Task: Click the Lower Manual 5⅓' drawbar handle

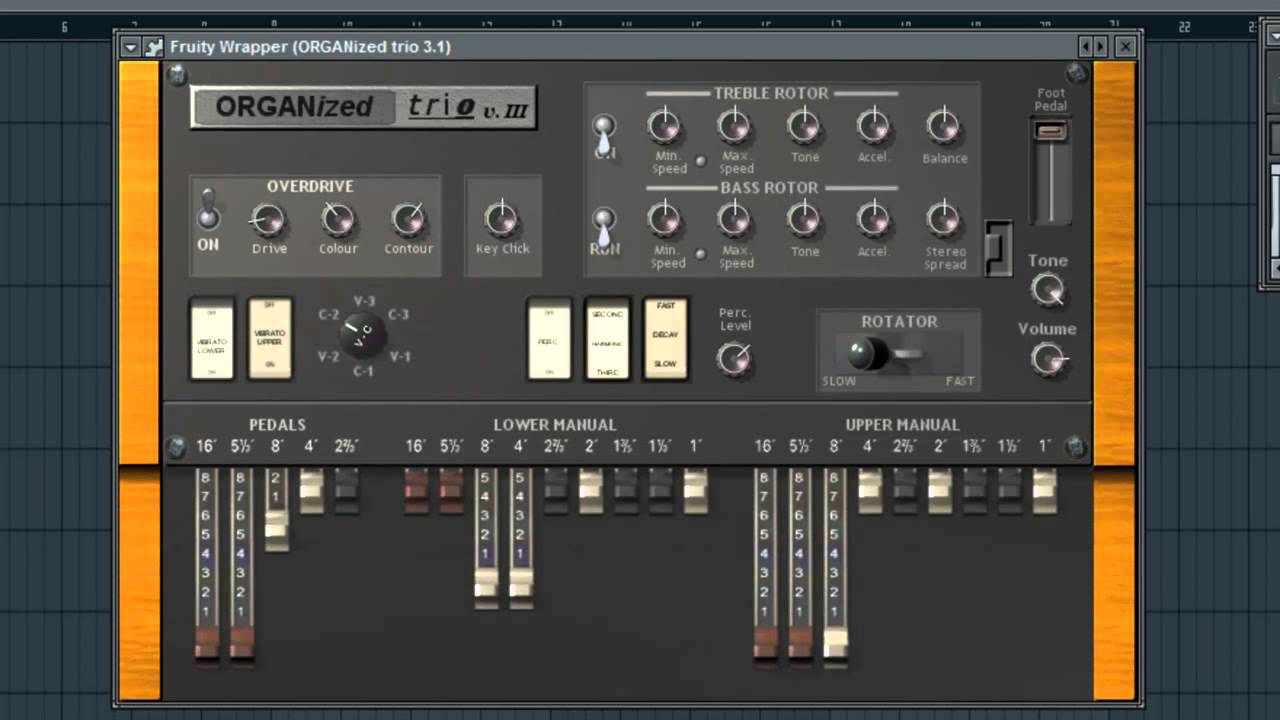Action: click(x=451, y=491)
